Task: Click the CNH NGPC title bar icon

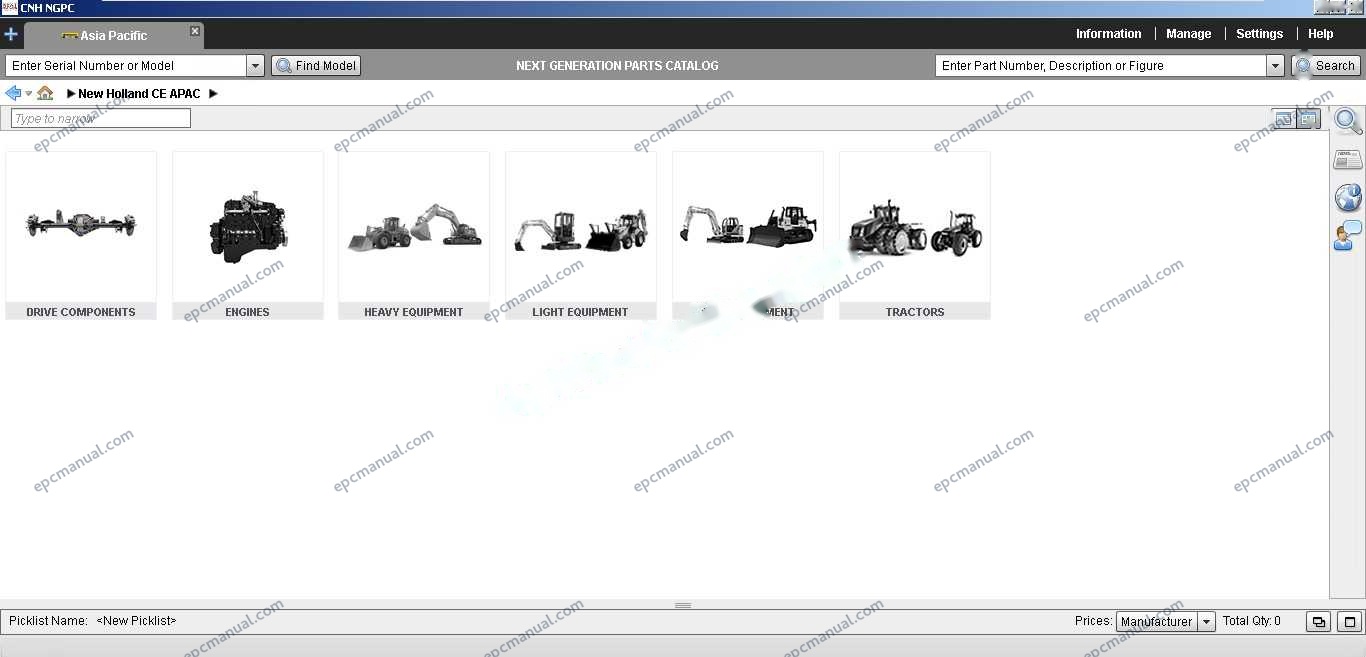Action: point(9,7)
